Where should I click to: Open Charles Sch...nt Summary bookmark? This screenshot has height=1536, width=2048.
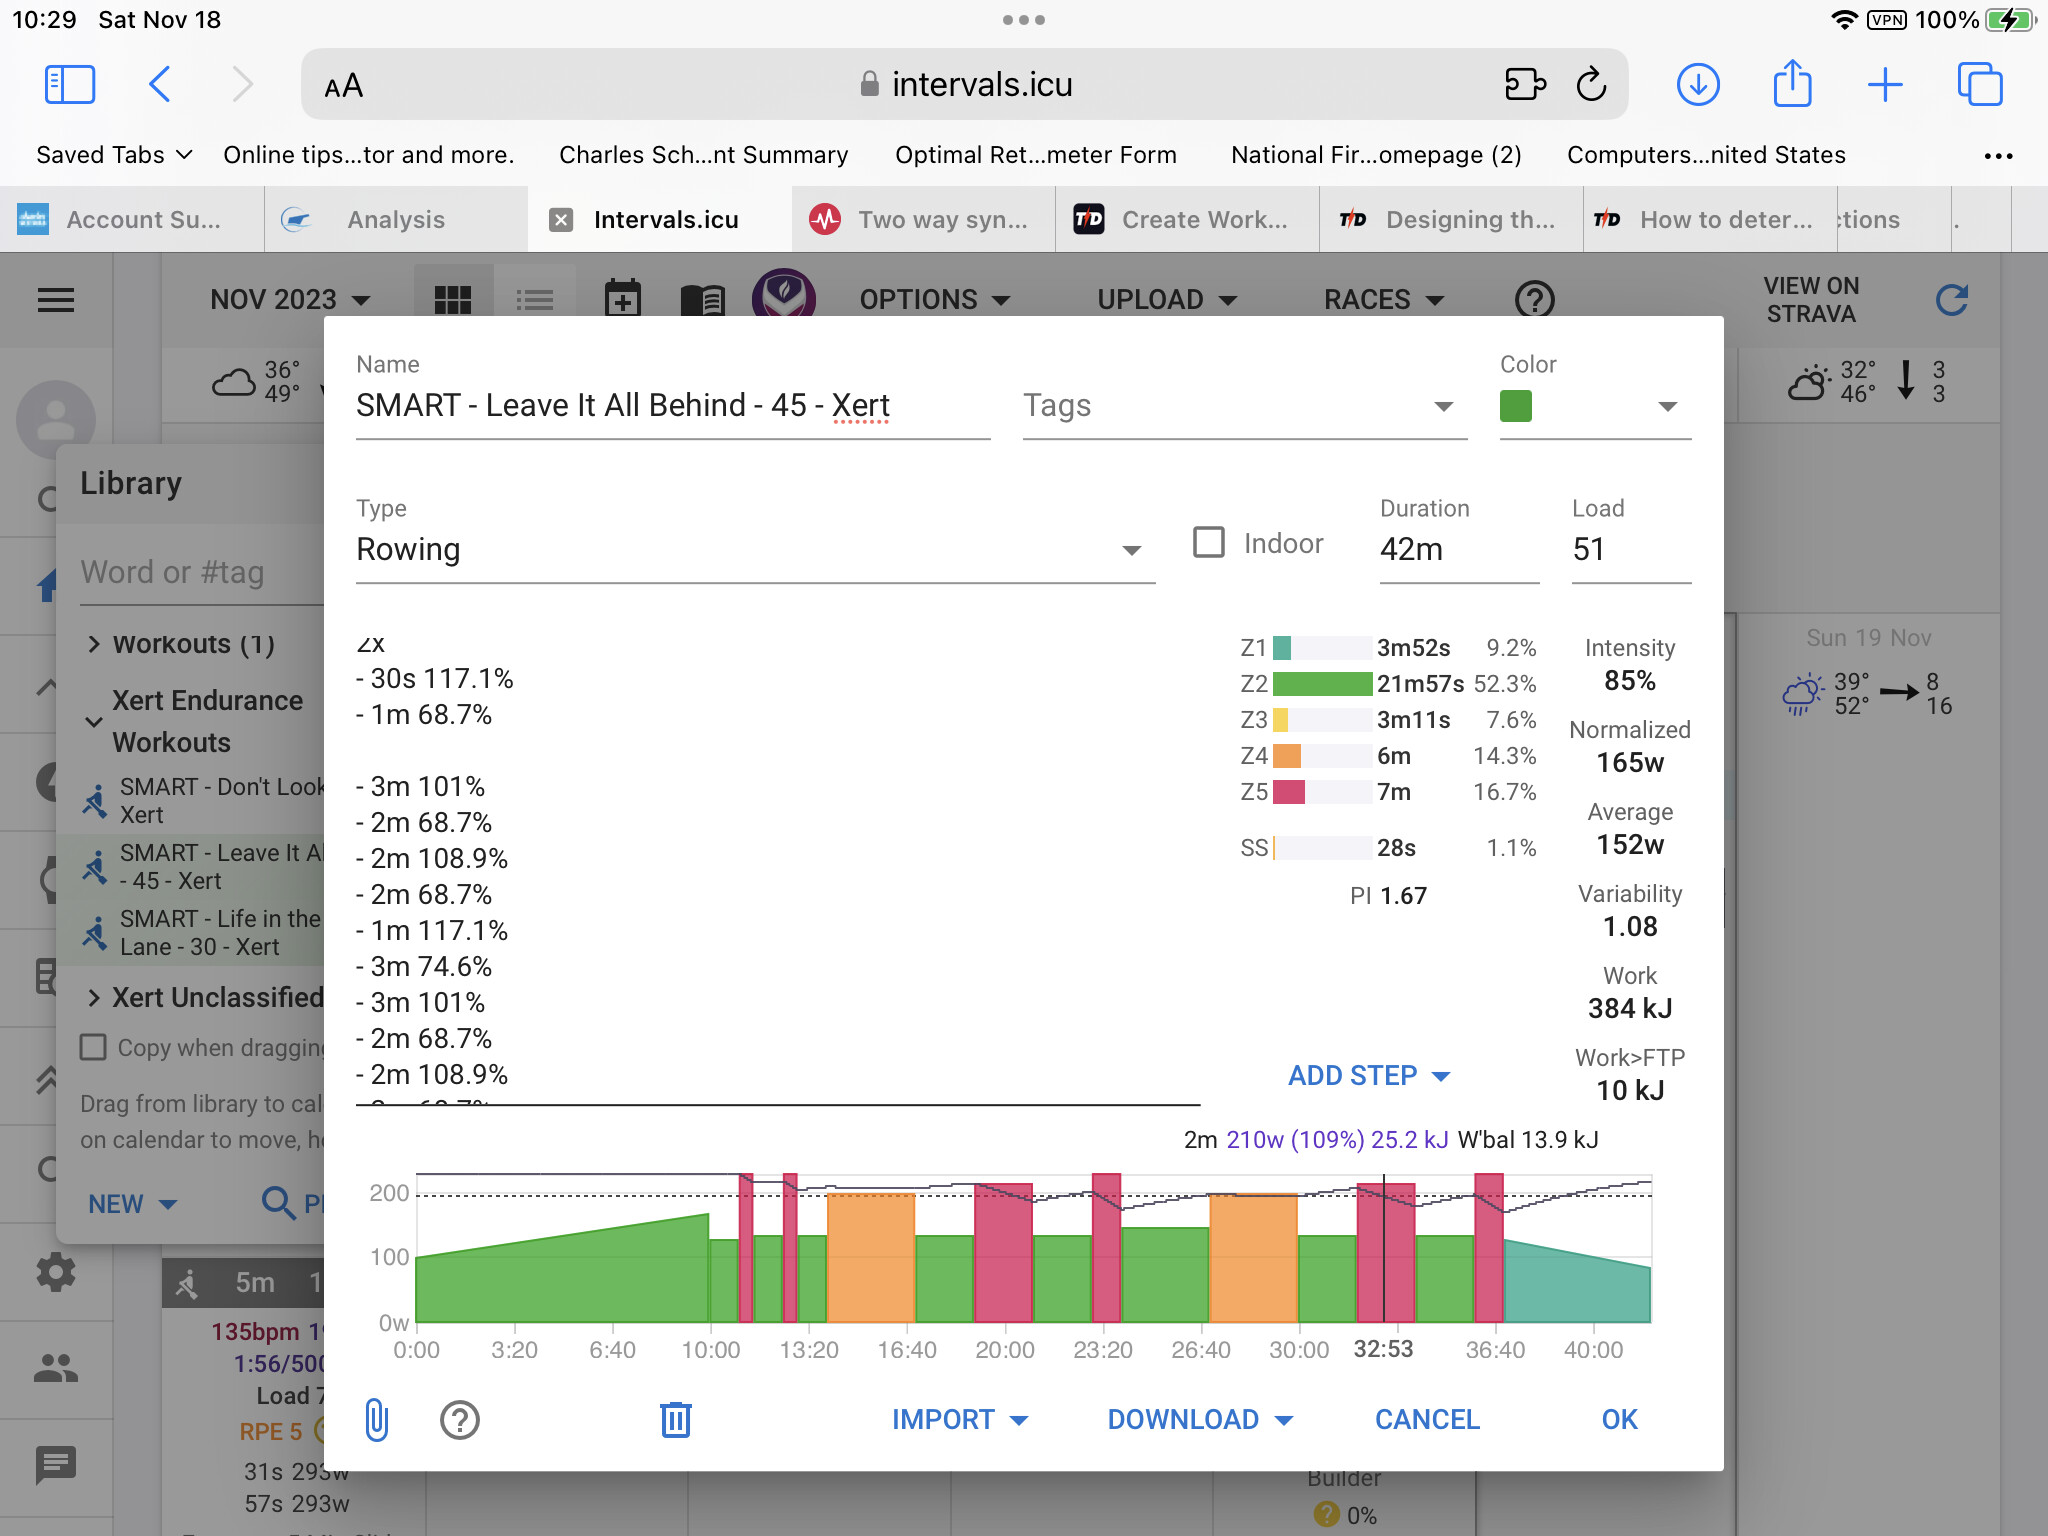(703, 155)
